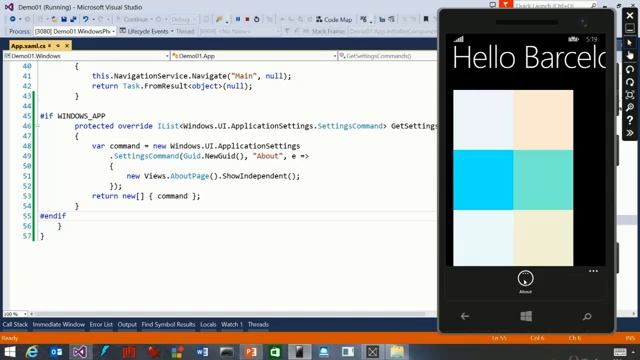The image size is (640, 360).
Task: Stop debugging with the red square
Action: coord(247,19)
